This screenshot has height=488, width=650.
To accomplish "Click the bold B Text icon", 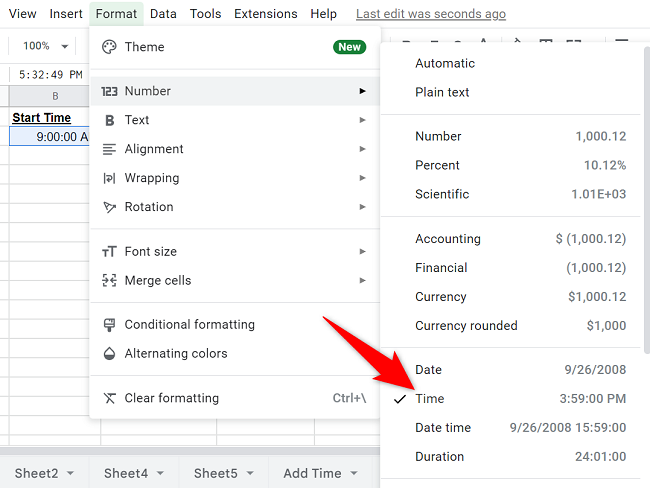I will [110, 120].
